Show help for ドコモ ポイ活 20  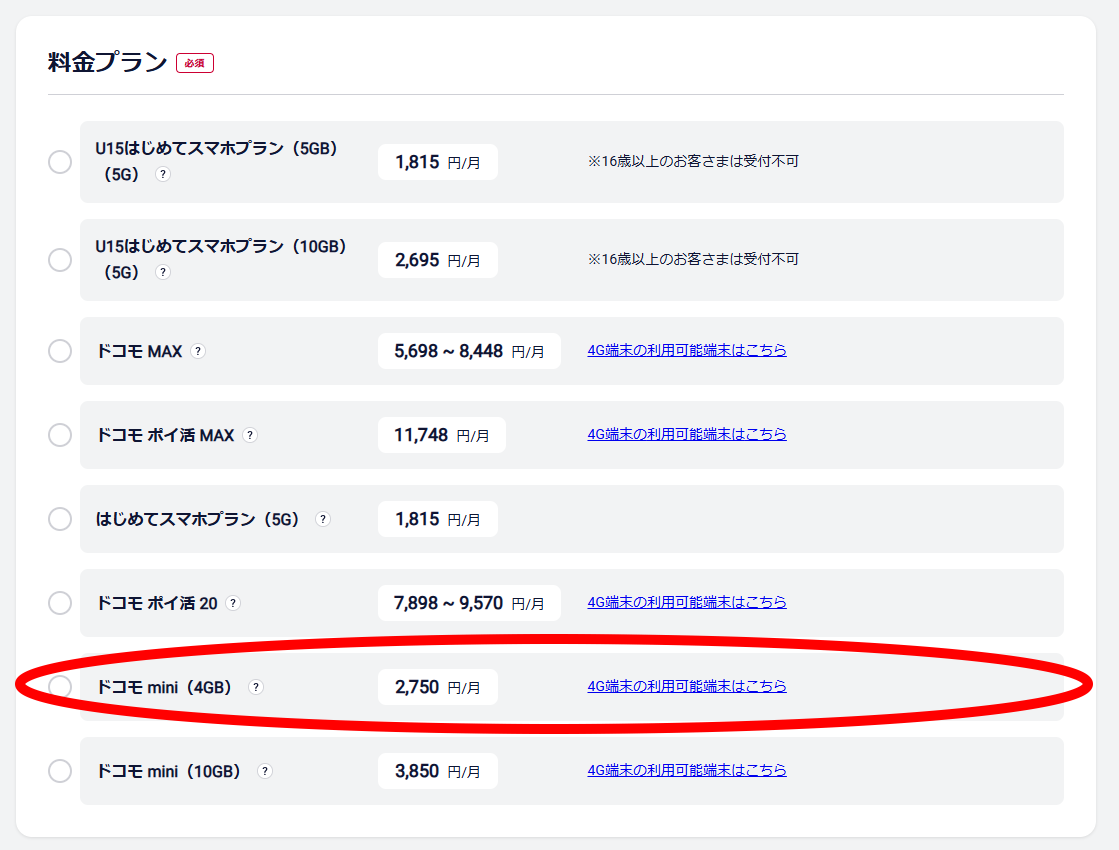233,603
